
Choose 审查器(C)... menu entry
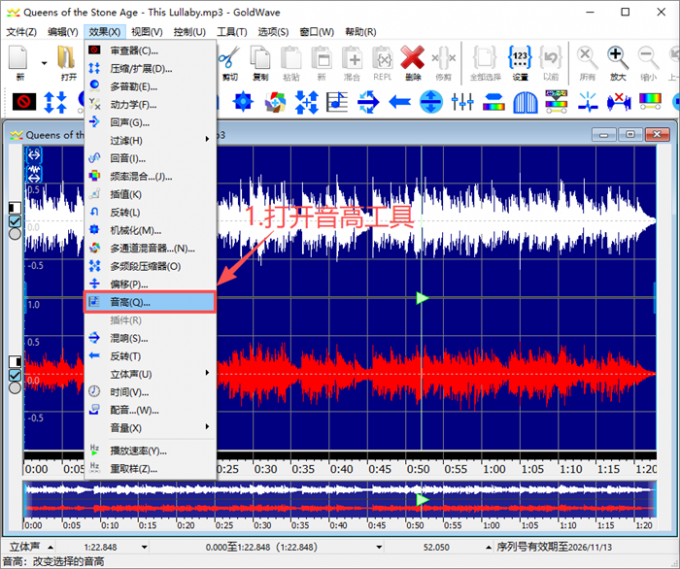pyautogui.click(x=150, y=51)
